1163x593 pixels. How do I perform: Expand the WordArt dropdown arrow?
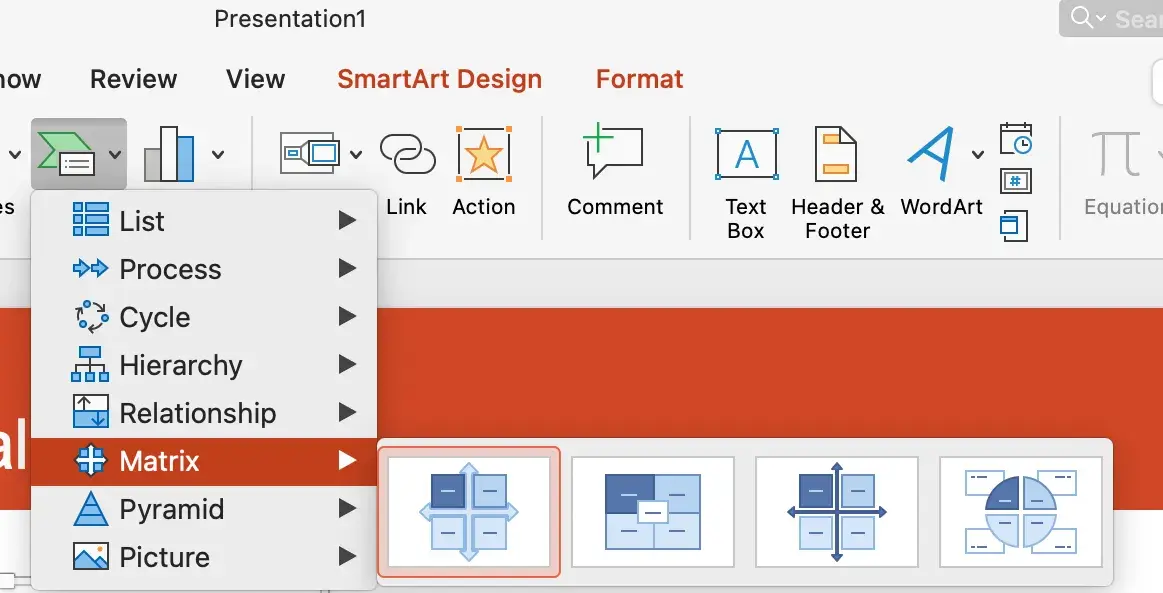point(978,155)
